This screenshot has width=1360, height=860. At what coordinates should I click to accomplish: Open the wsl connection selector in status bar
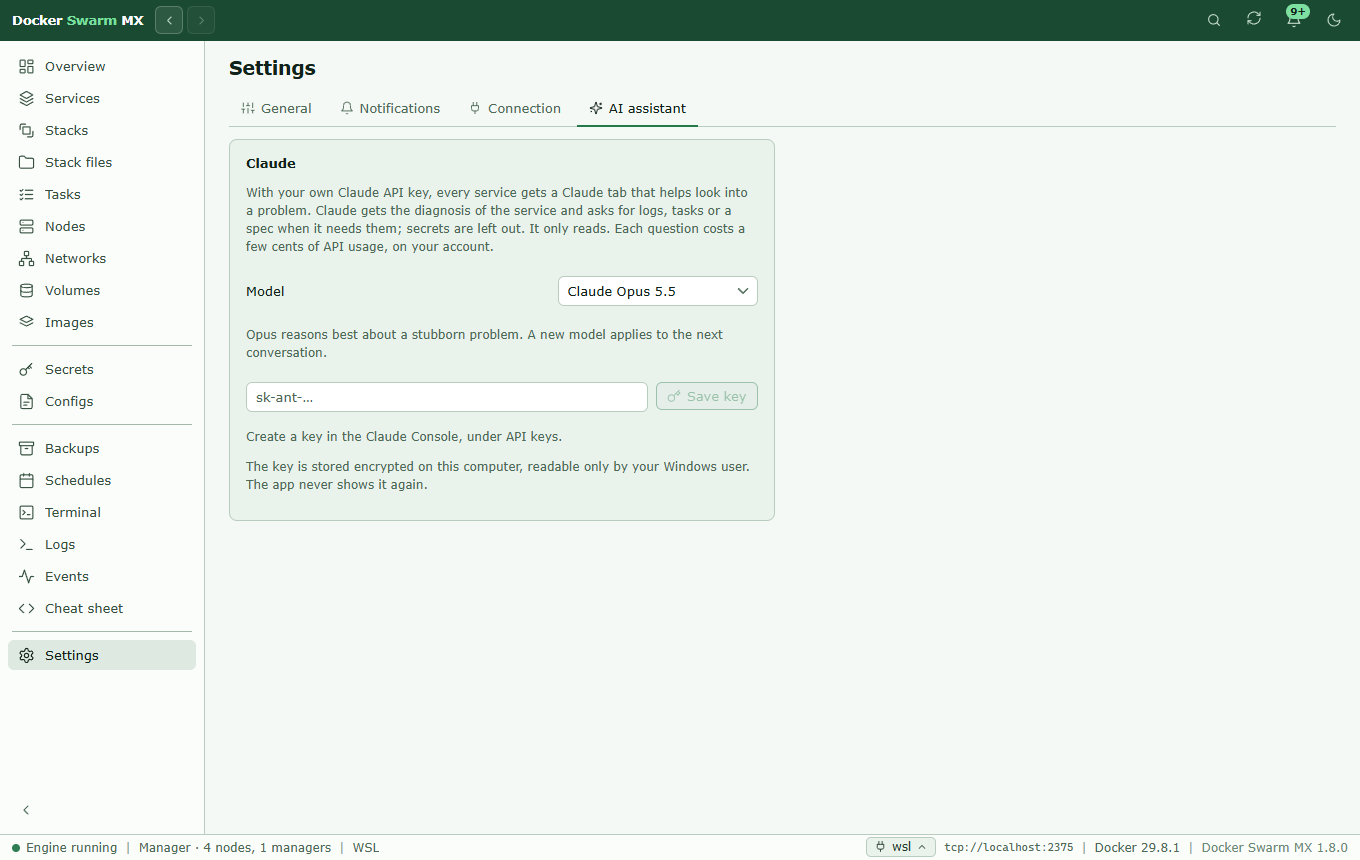pos(901,847)
